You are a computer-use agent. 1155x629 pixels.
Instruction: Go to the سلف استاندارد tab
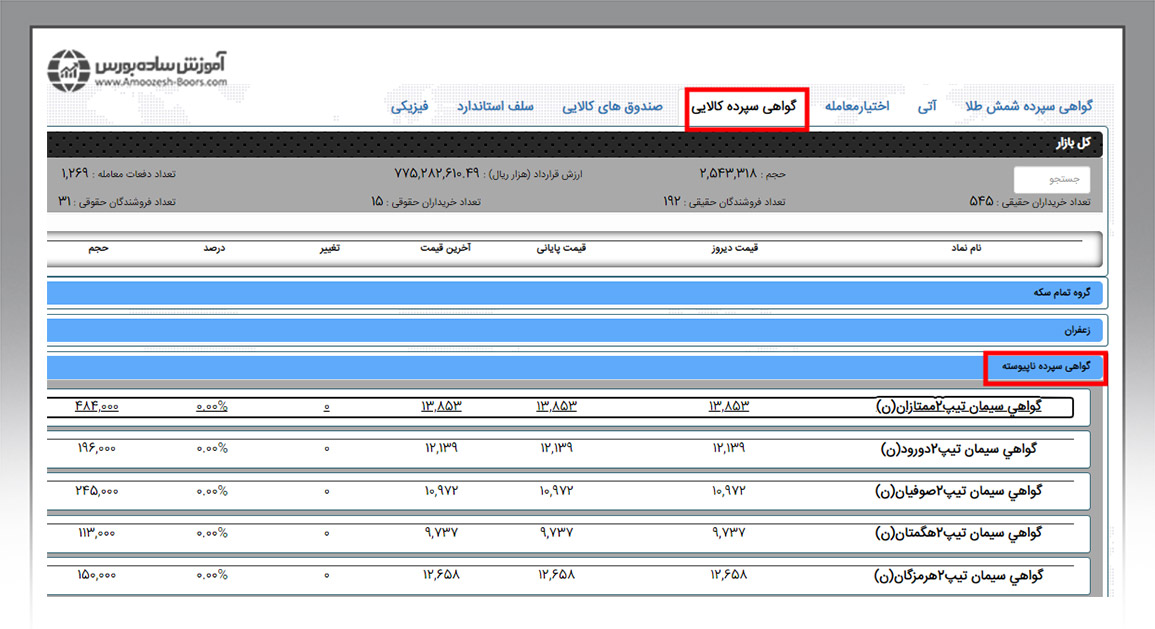(x=496, y=107)
